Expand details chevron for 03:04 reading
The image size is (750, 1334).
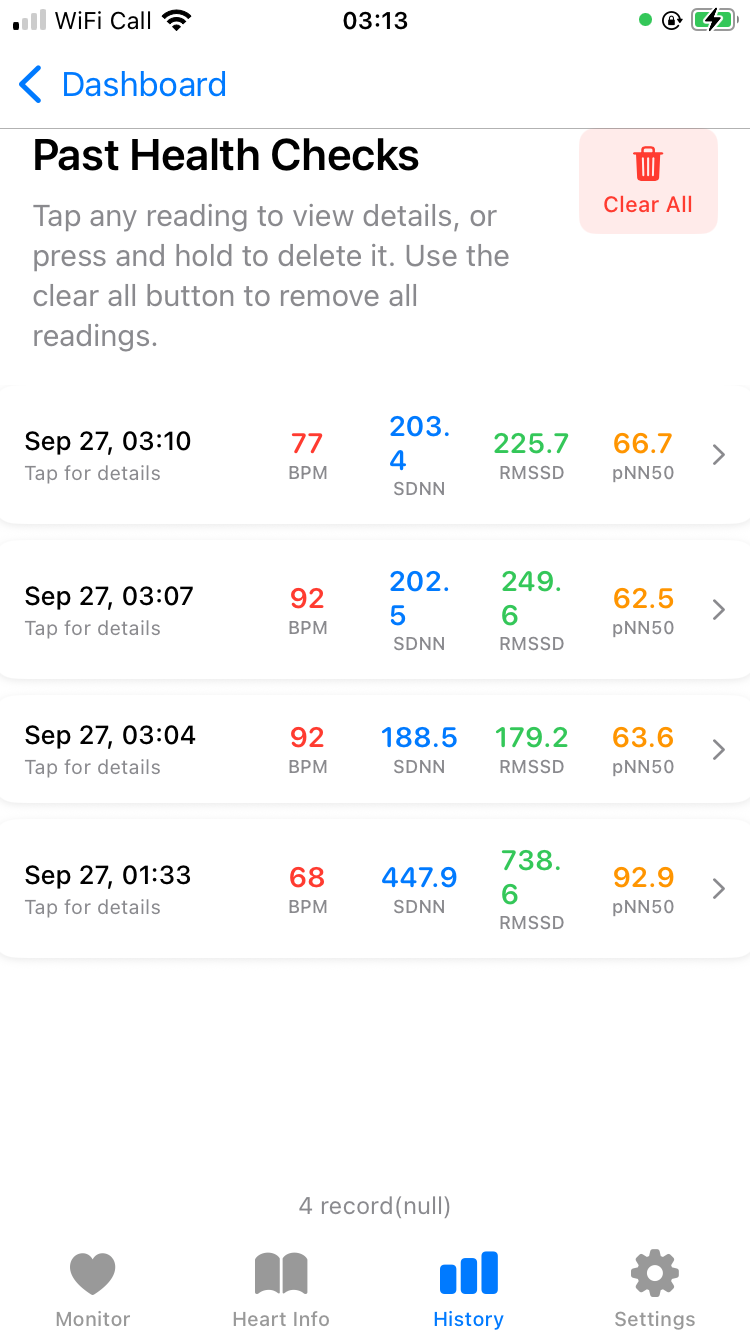[718, 750]
